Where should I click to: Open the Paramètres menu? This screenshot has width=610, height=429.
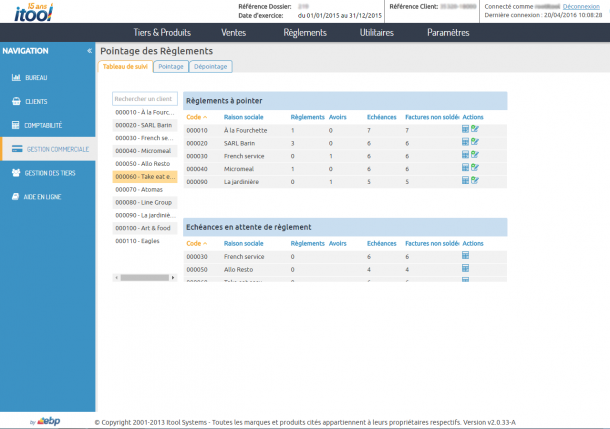coord(447,32)
